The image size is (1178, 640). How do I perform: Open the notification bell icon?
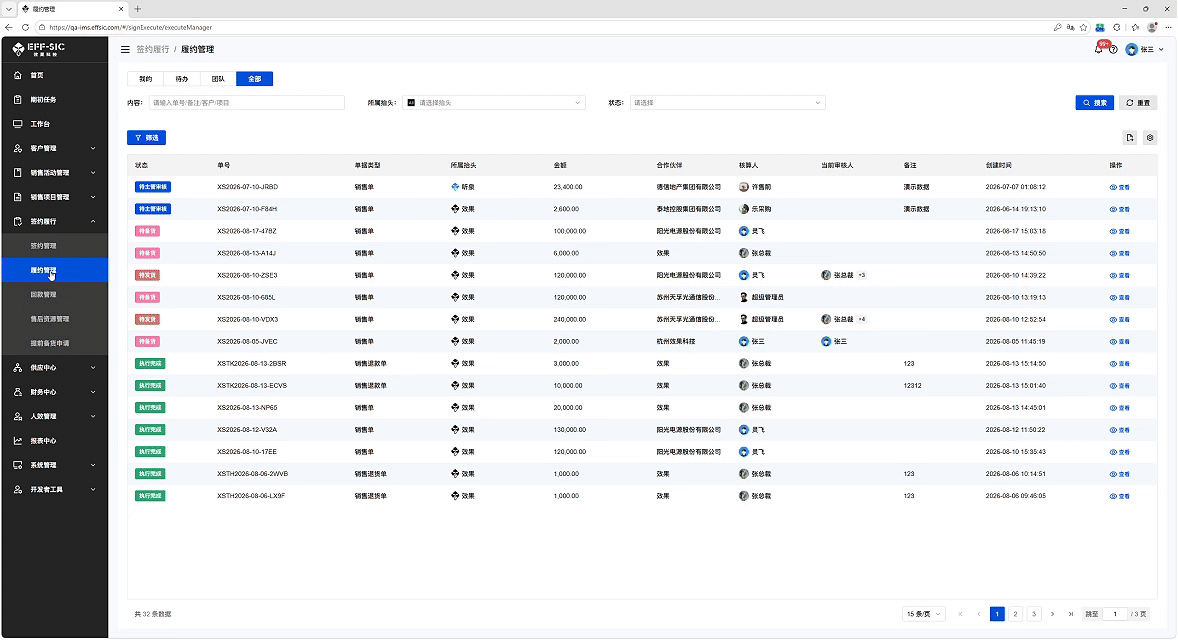[x=1098, y=50]
